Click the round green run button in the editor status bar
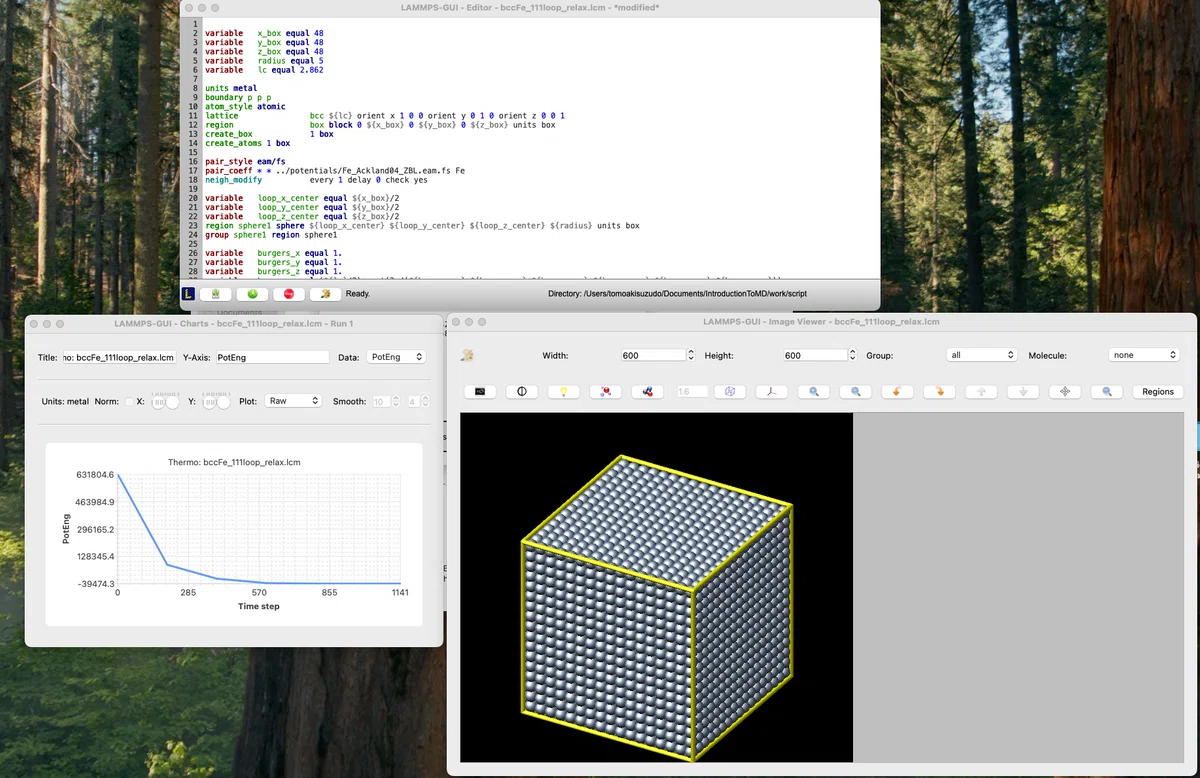1200x778 pixels. [x=253, y=294]
